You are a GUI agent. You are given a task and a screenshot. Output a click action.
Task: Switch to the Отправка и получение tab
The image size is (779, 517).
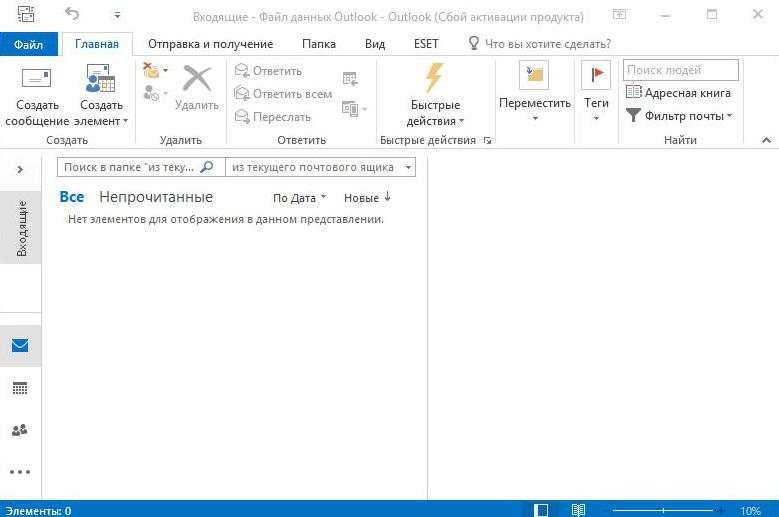point(211,44)
